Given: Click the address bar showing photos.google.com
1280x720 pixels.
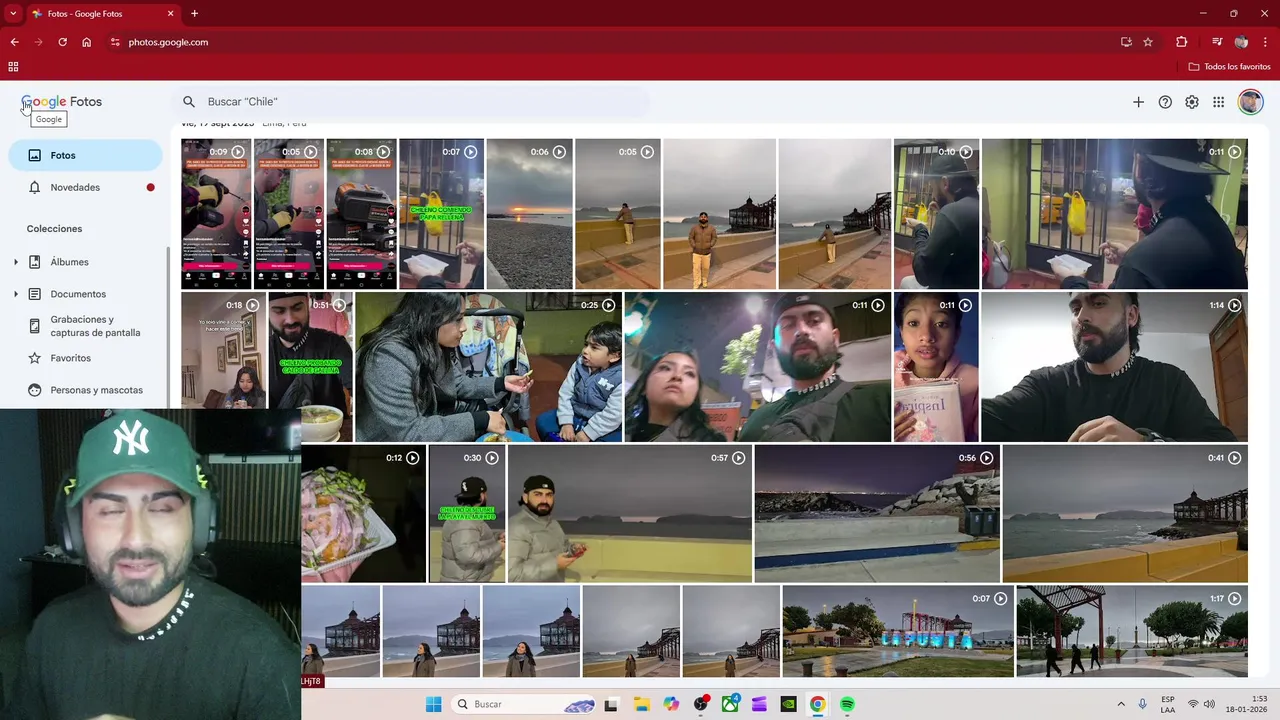Looking at the screenshot, I should click(x=610, y=42).
